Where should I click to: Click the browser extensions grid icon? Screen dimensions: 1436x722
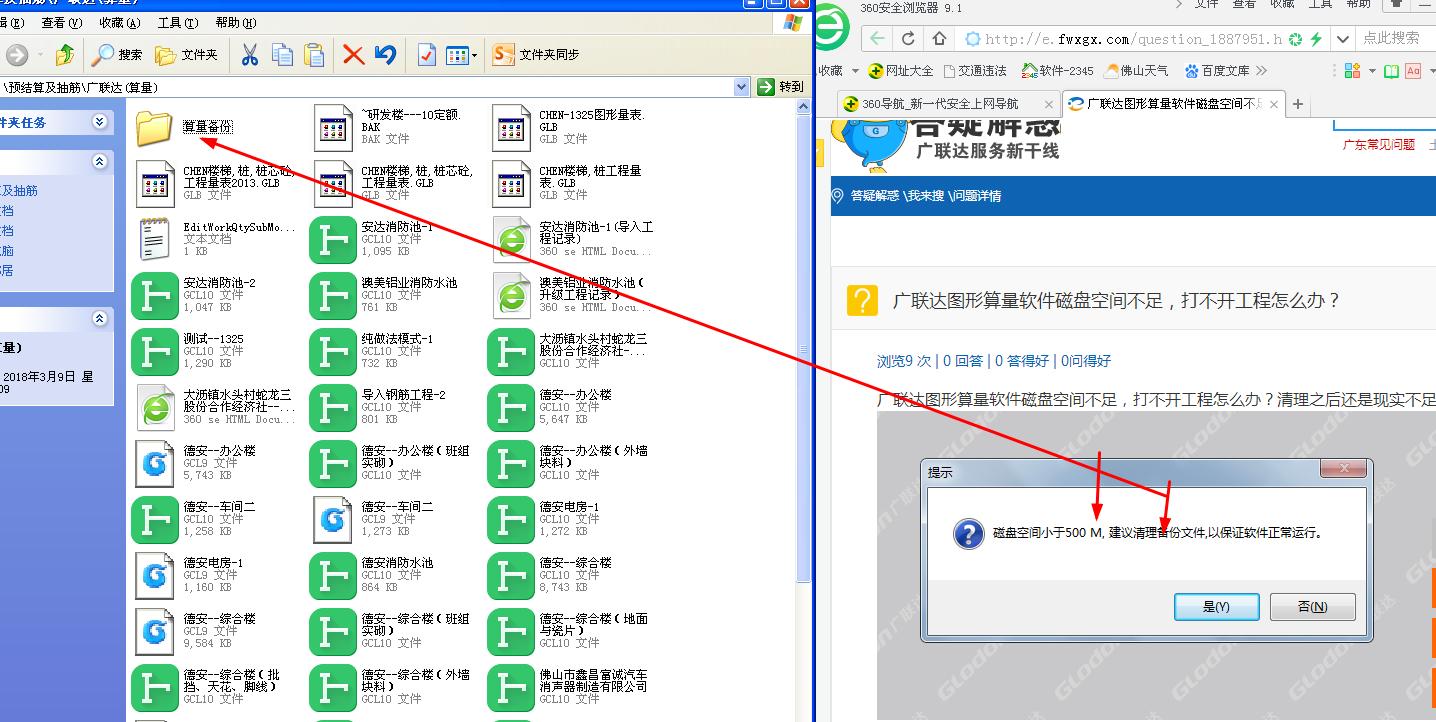coord(1352,71)
